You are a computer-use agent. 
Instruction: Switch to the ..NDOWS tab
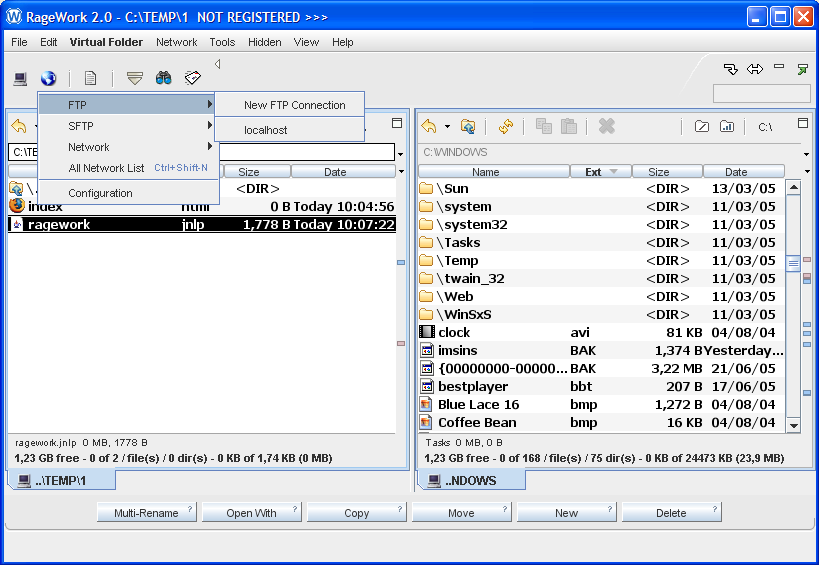click(x=471, y=480)
